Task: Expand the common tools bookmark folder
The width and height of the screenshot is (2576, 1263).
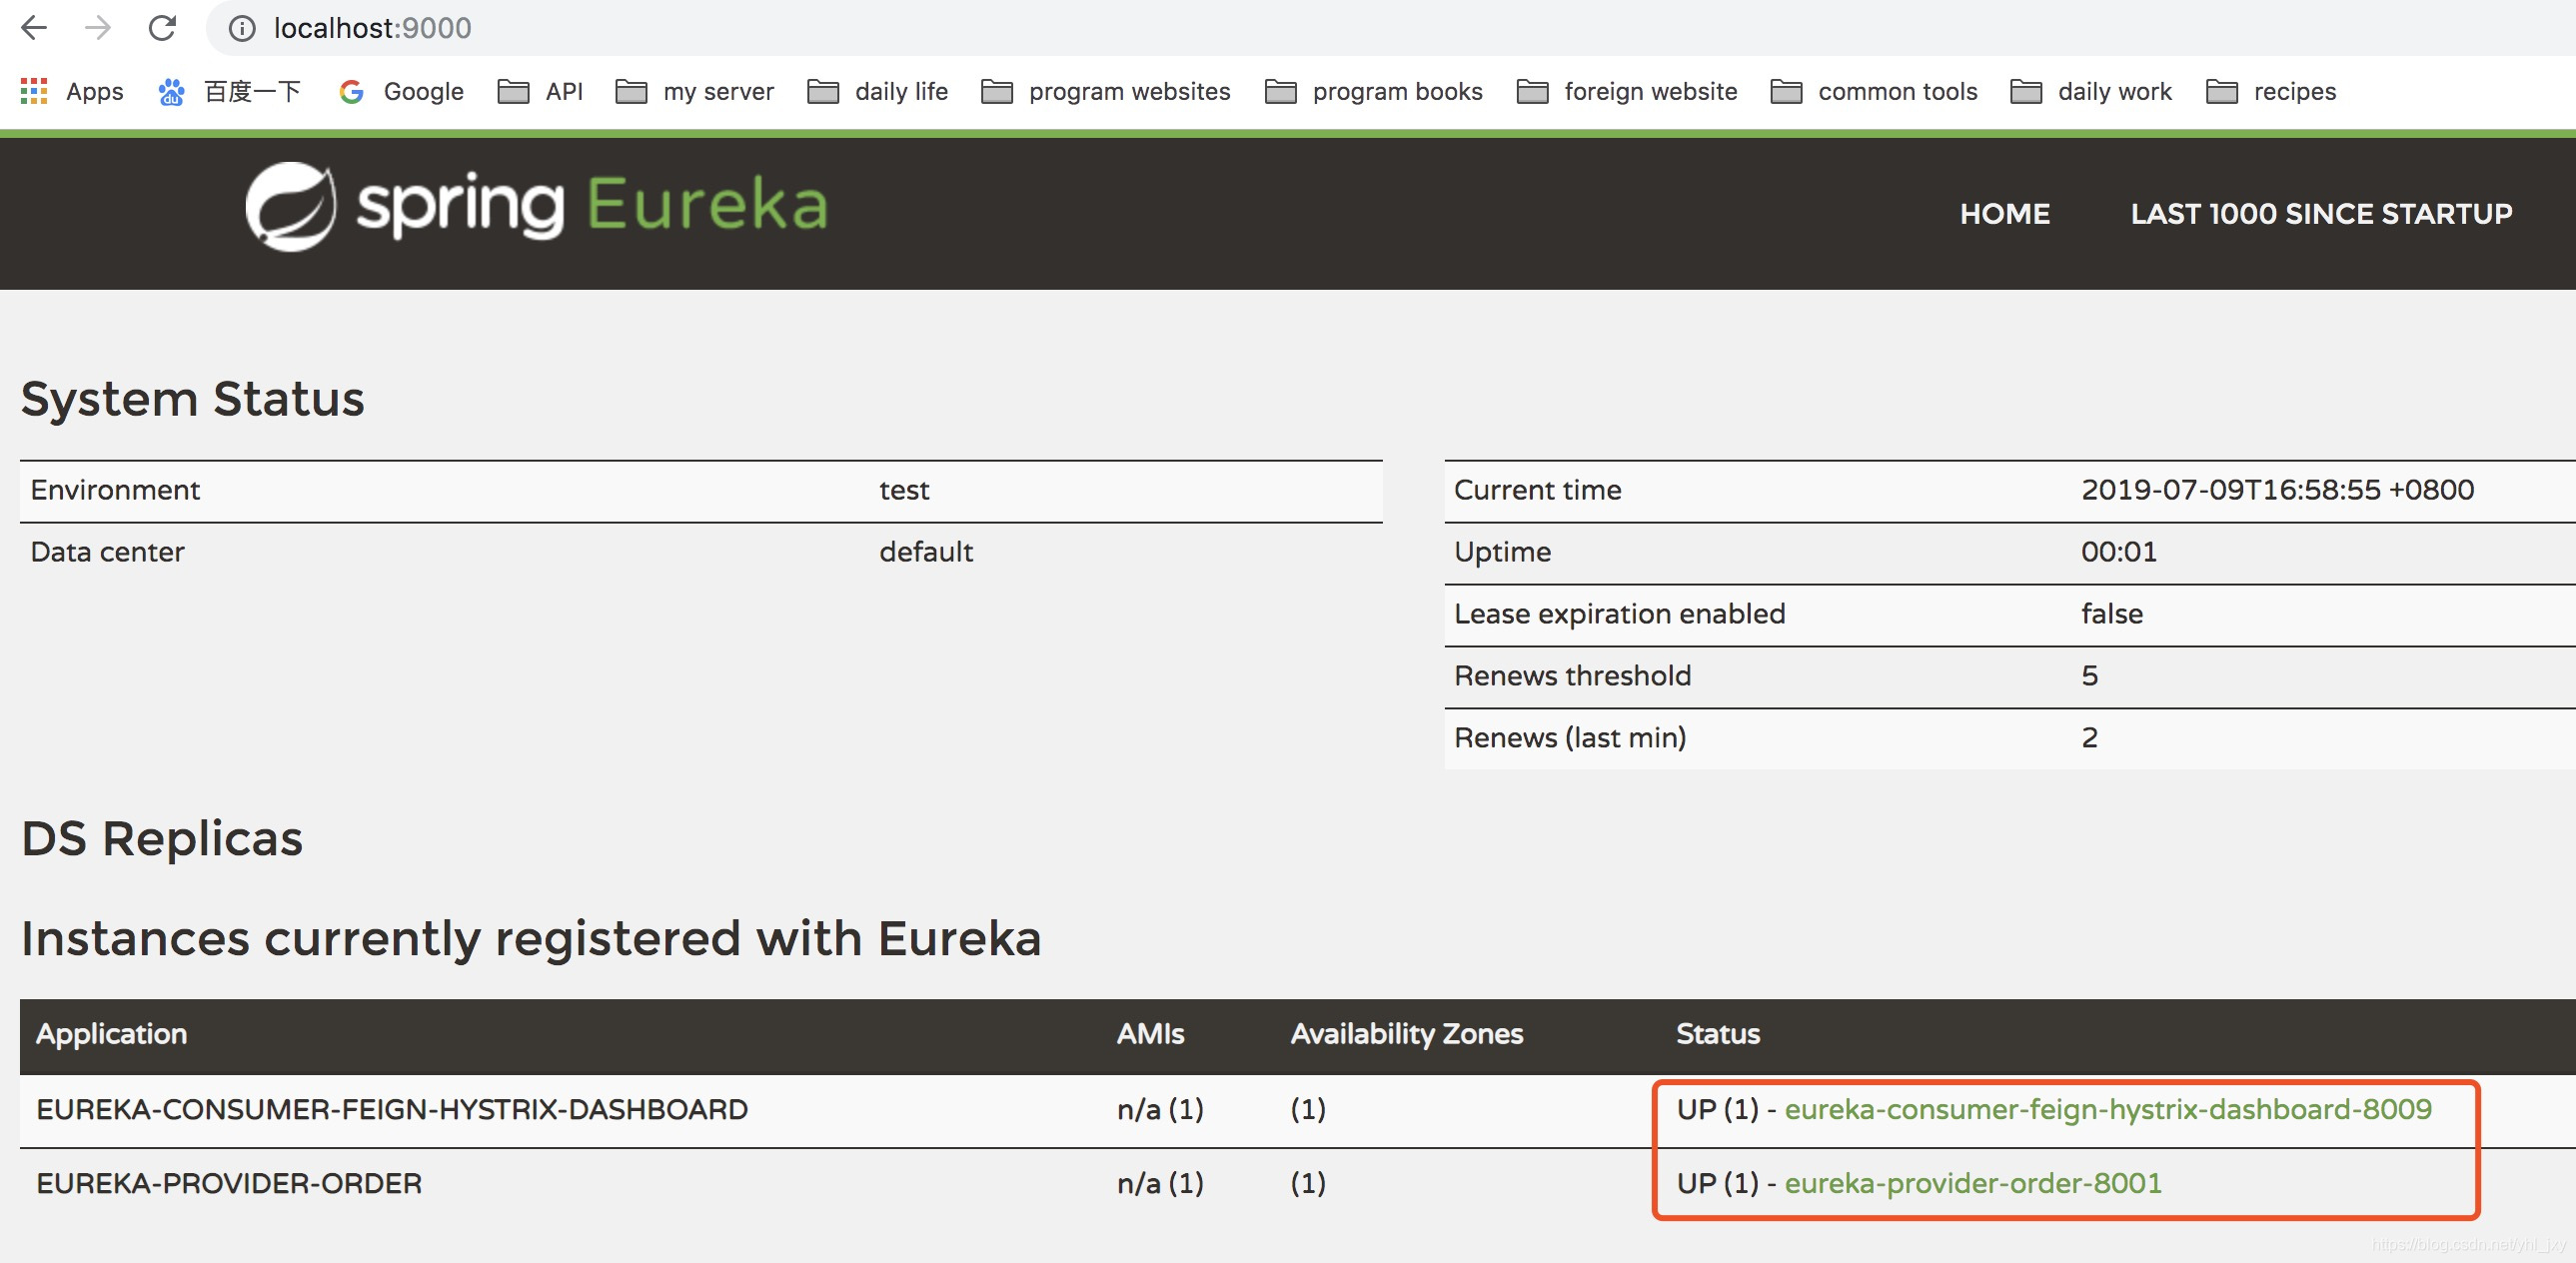Action: [1874, 91]
